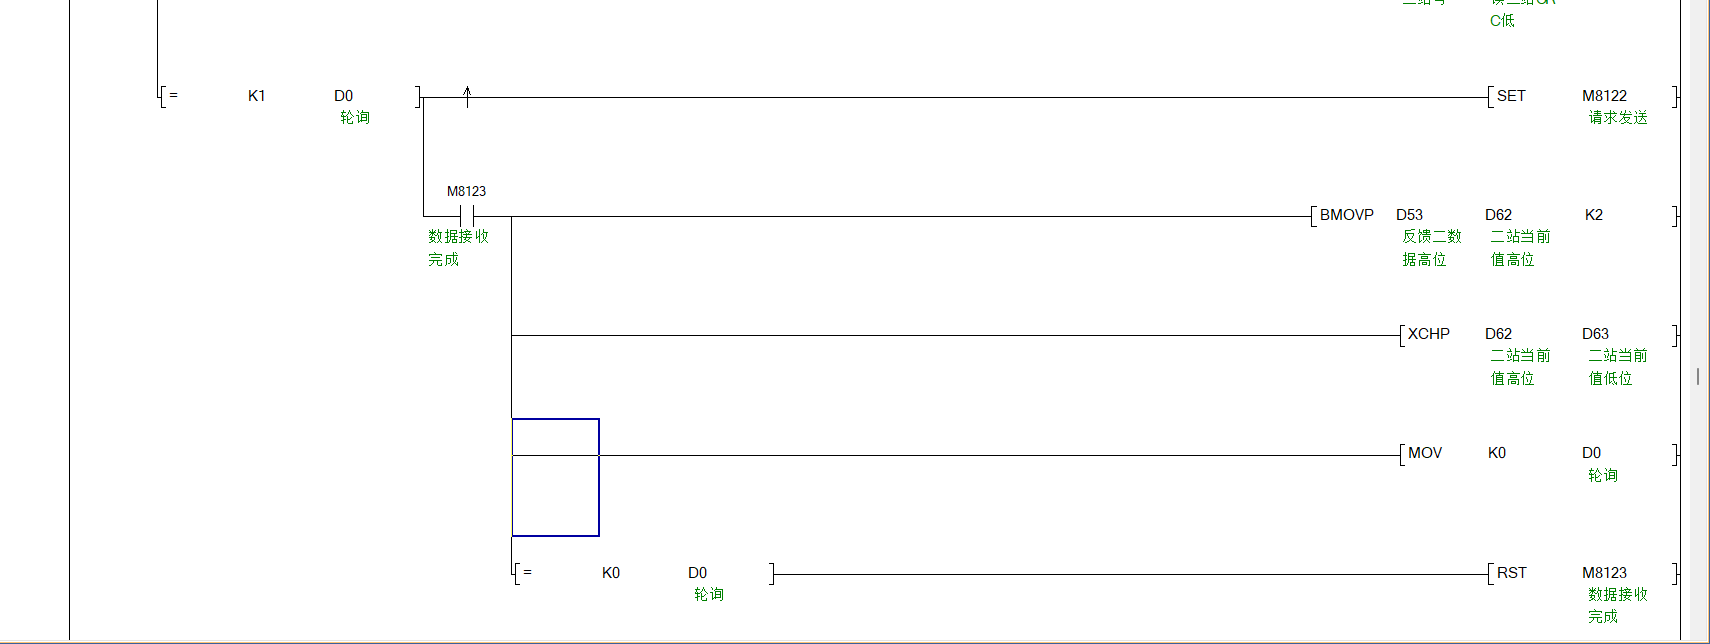Click the M8123 normally-open contact symbol

pyautogui.click(x=467, y=216)
